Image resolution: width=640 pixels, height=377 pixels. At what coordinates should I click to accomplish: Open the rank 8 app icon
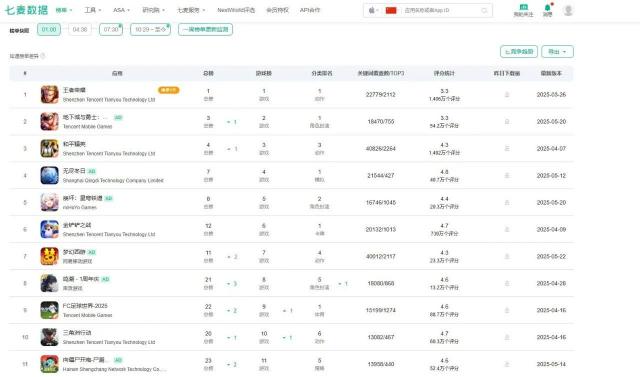tap(49, 283)
